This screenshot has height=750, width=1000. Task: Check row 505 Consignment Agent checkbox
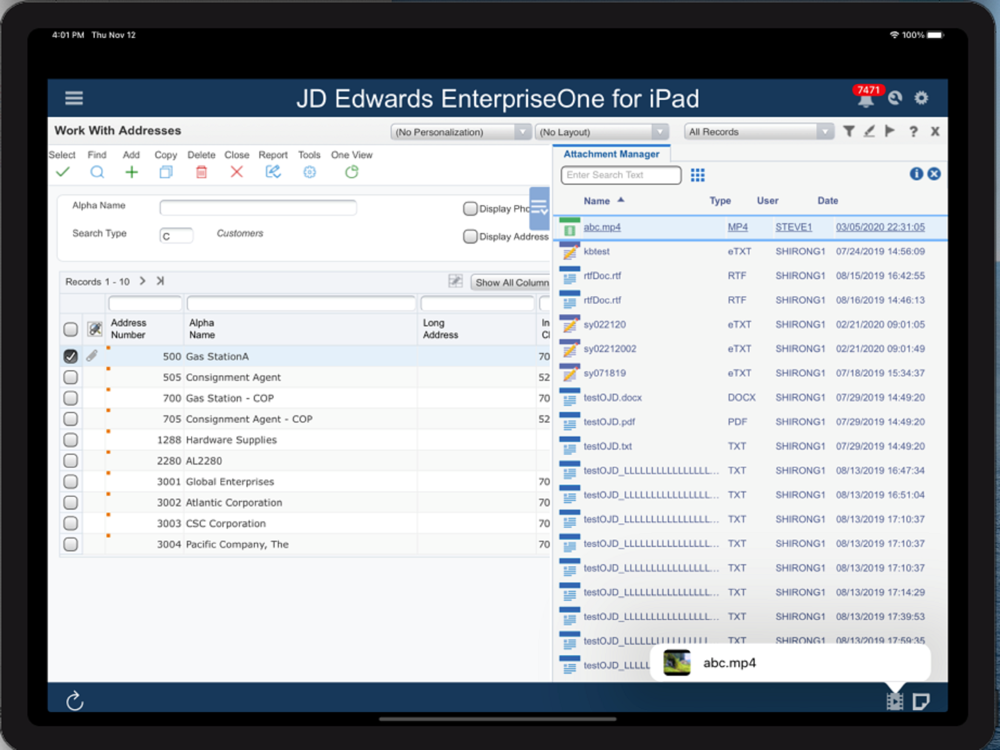(x=71, y=377)
